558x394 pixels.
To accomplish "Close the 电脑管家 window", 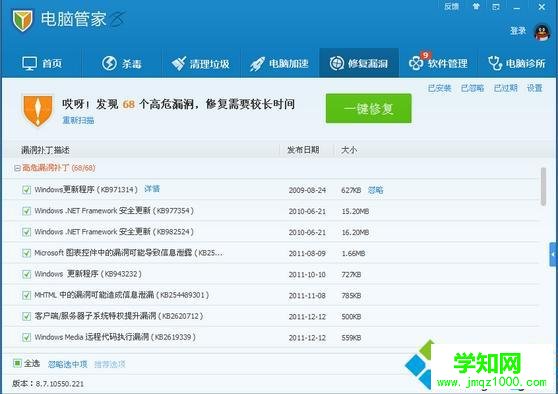I will pyautogui.click(x=542, y=7).
